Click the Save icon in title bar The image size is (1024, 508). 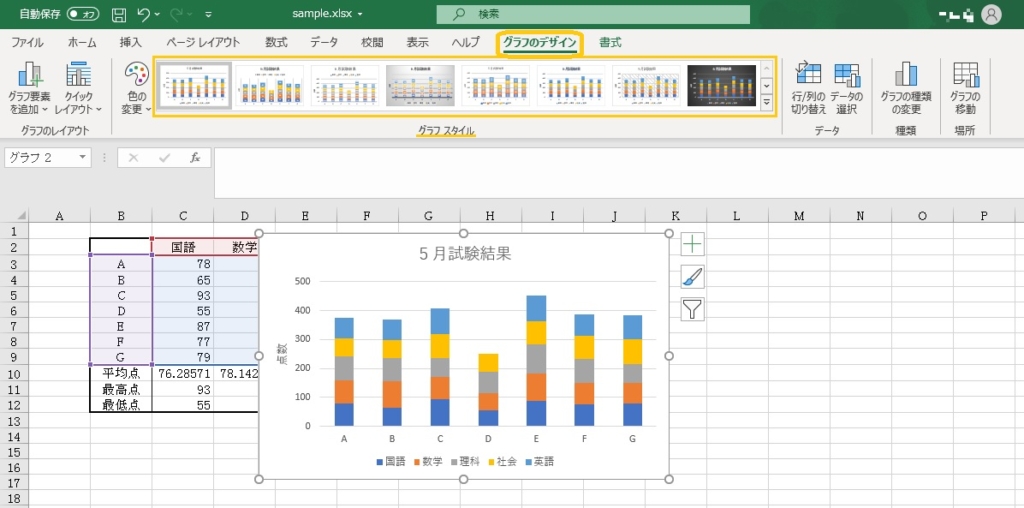coord(119,15)
